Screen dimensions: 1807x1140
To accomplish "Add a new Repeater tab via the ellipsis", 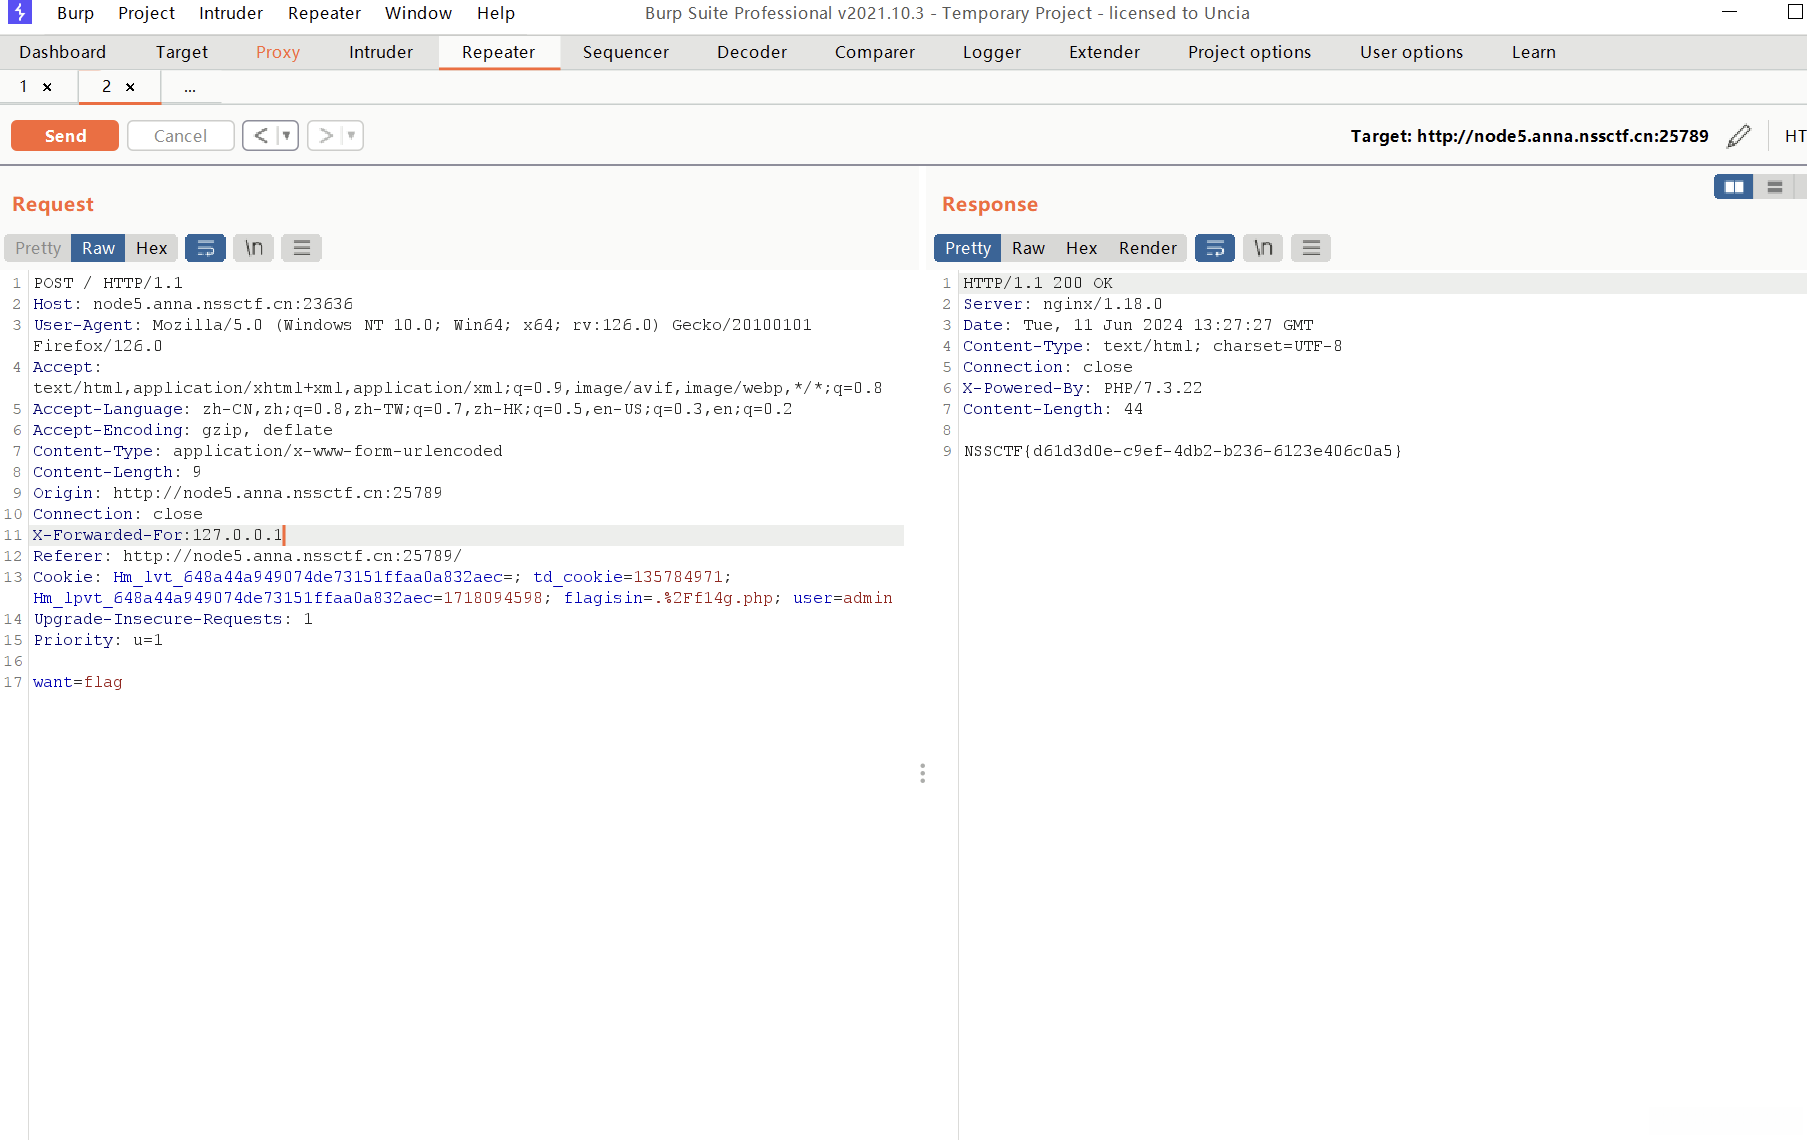I will (190, 87).
